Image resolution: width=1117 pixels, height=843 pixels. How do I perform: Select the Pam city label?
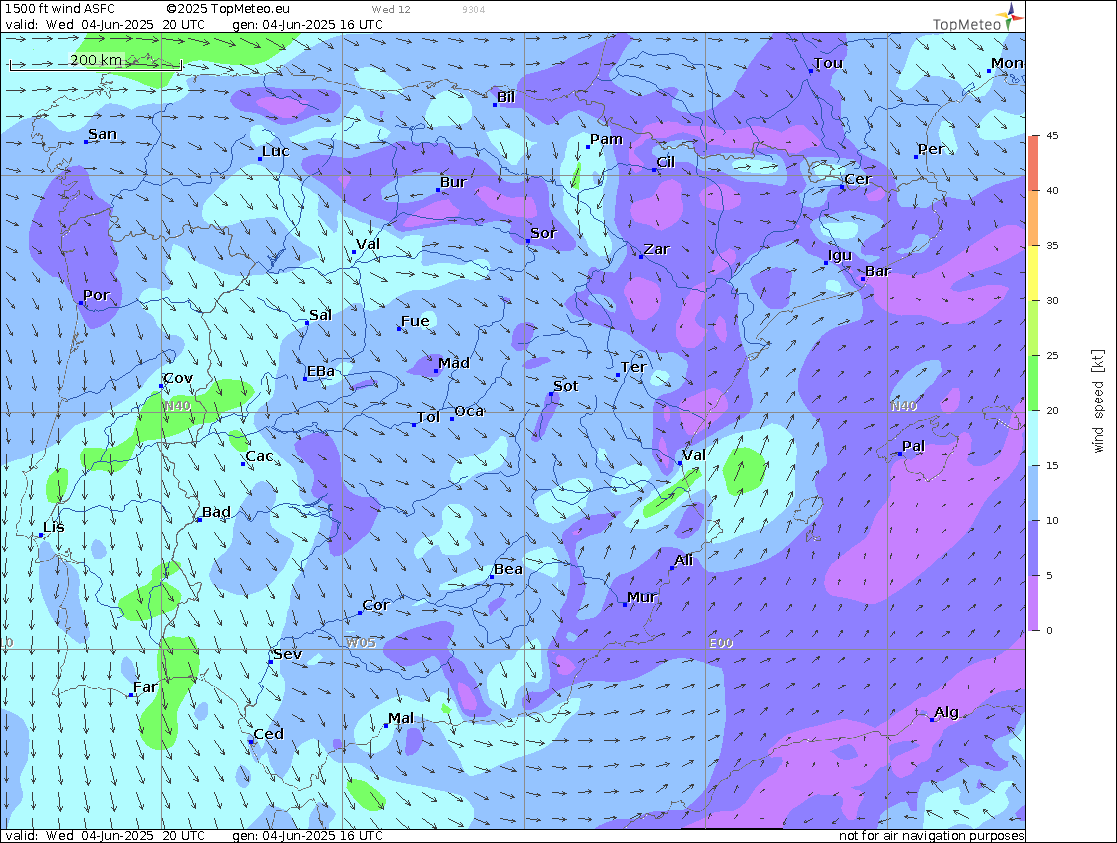pos(606,139)
